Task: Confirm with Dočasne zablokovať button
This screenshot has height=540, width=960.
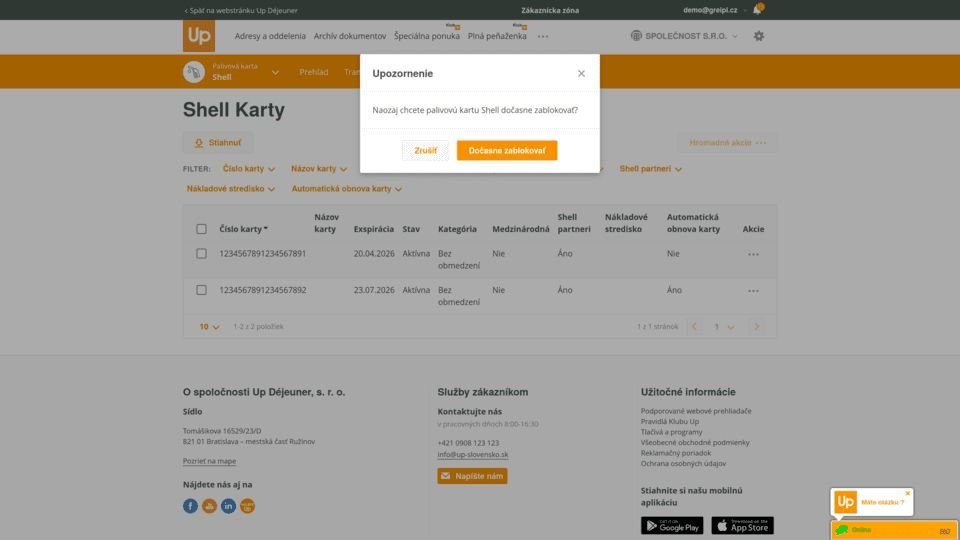Action: point(507,151)
